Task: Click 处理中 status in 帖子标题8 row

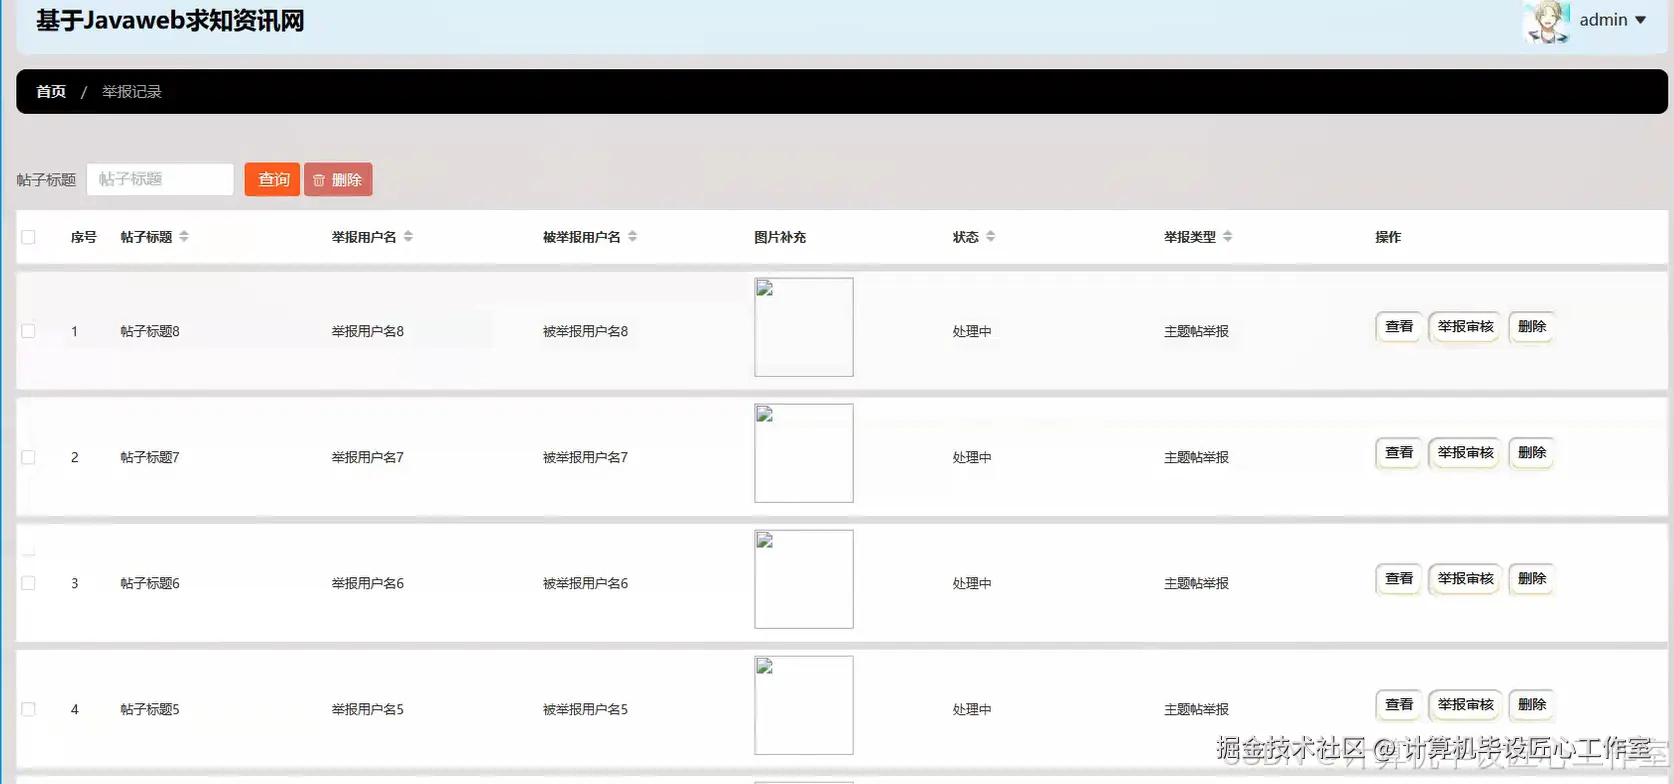Action: tap(972, 331)
